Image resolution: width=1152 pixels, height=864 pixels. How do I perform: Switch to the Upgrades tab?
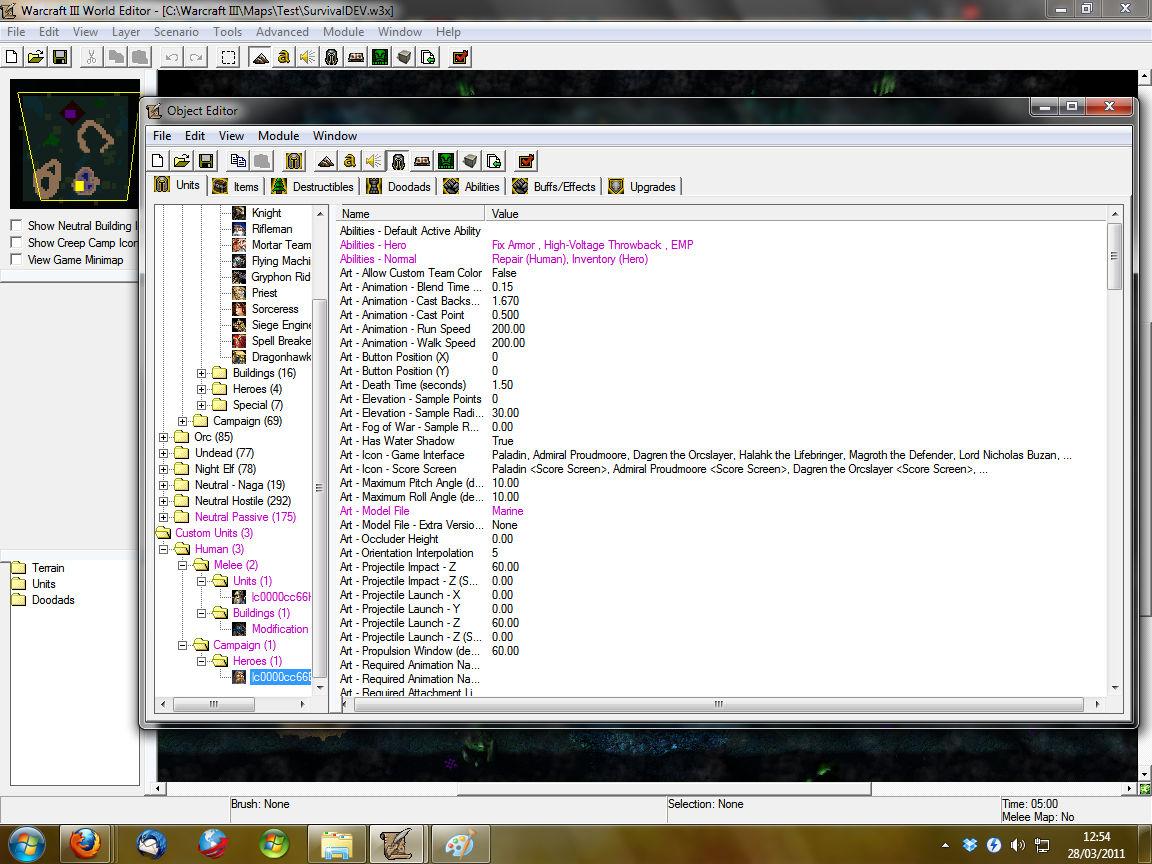642,187
